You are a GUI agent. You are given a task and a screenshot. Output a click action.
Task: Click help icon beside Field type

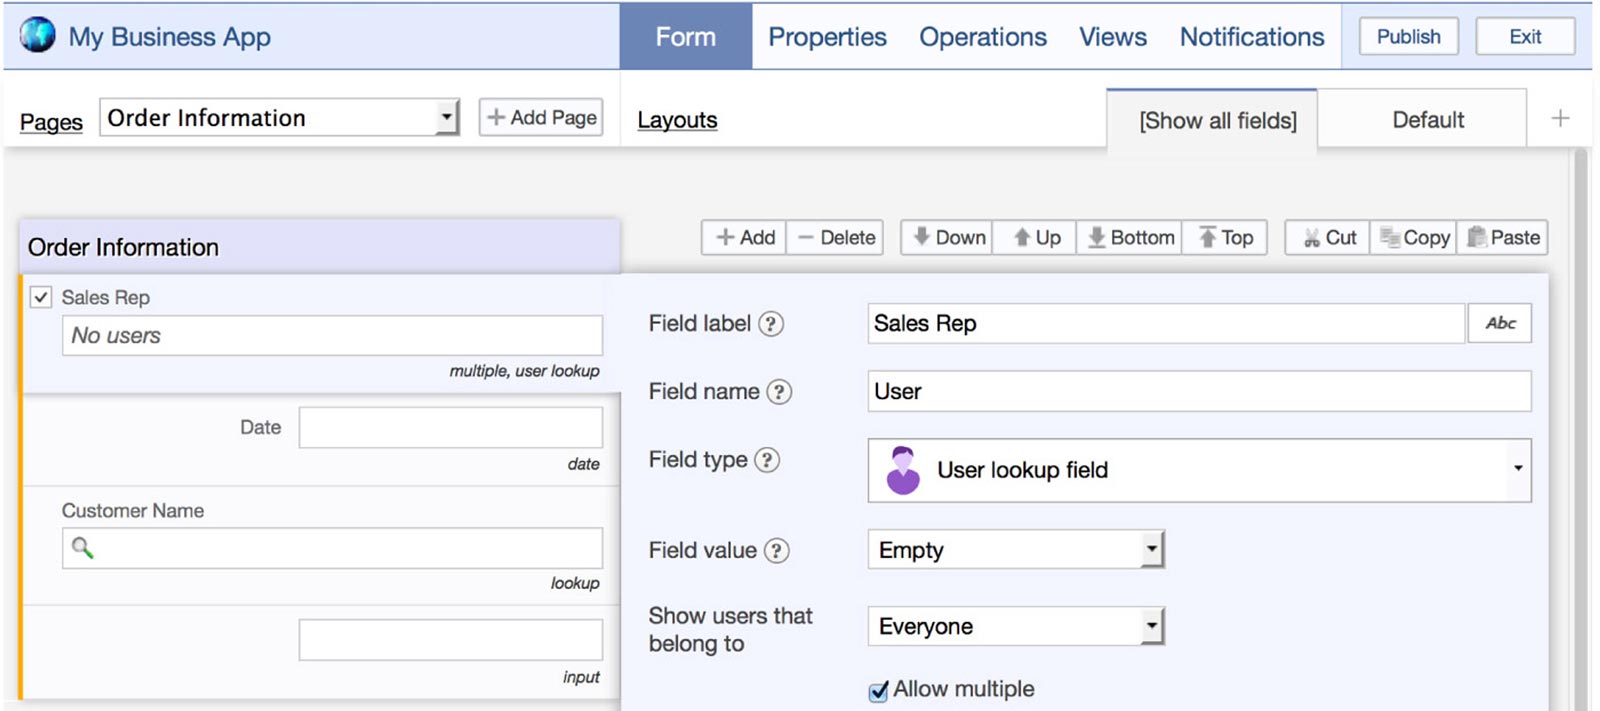(766, 460)
